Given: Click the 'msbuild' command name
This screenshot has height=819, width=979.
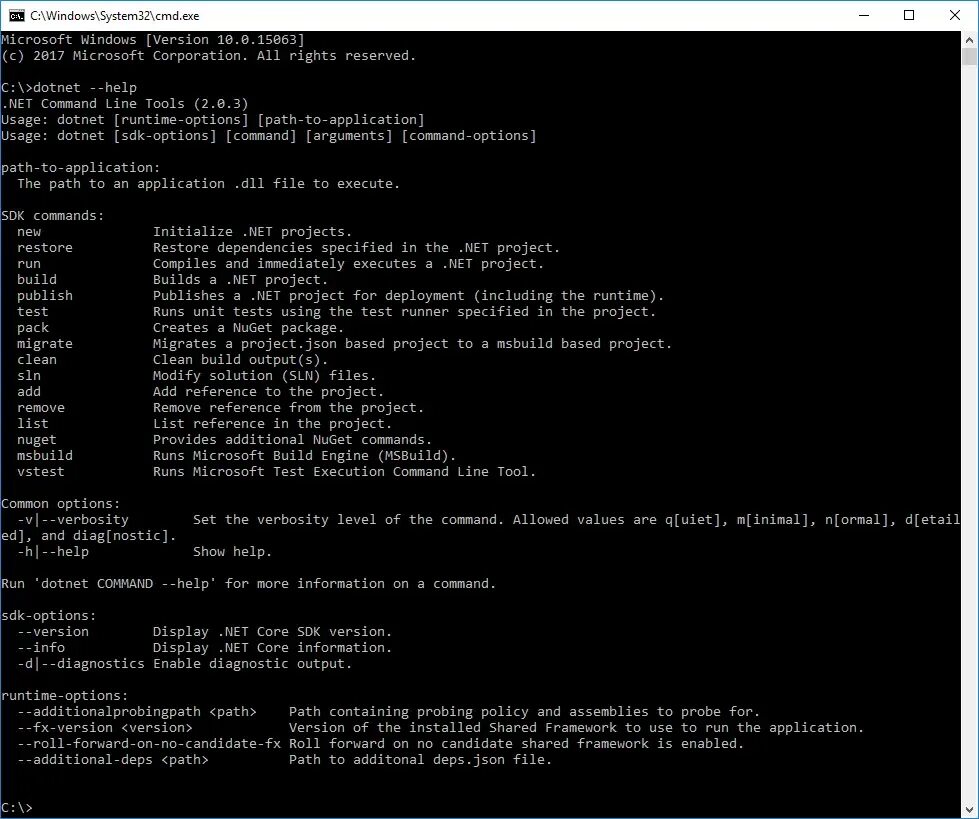Looking at the screenshot, I should point(45,456).
